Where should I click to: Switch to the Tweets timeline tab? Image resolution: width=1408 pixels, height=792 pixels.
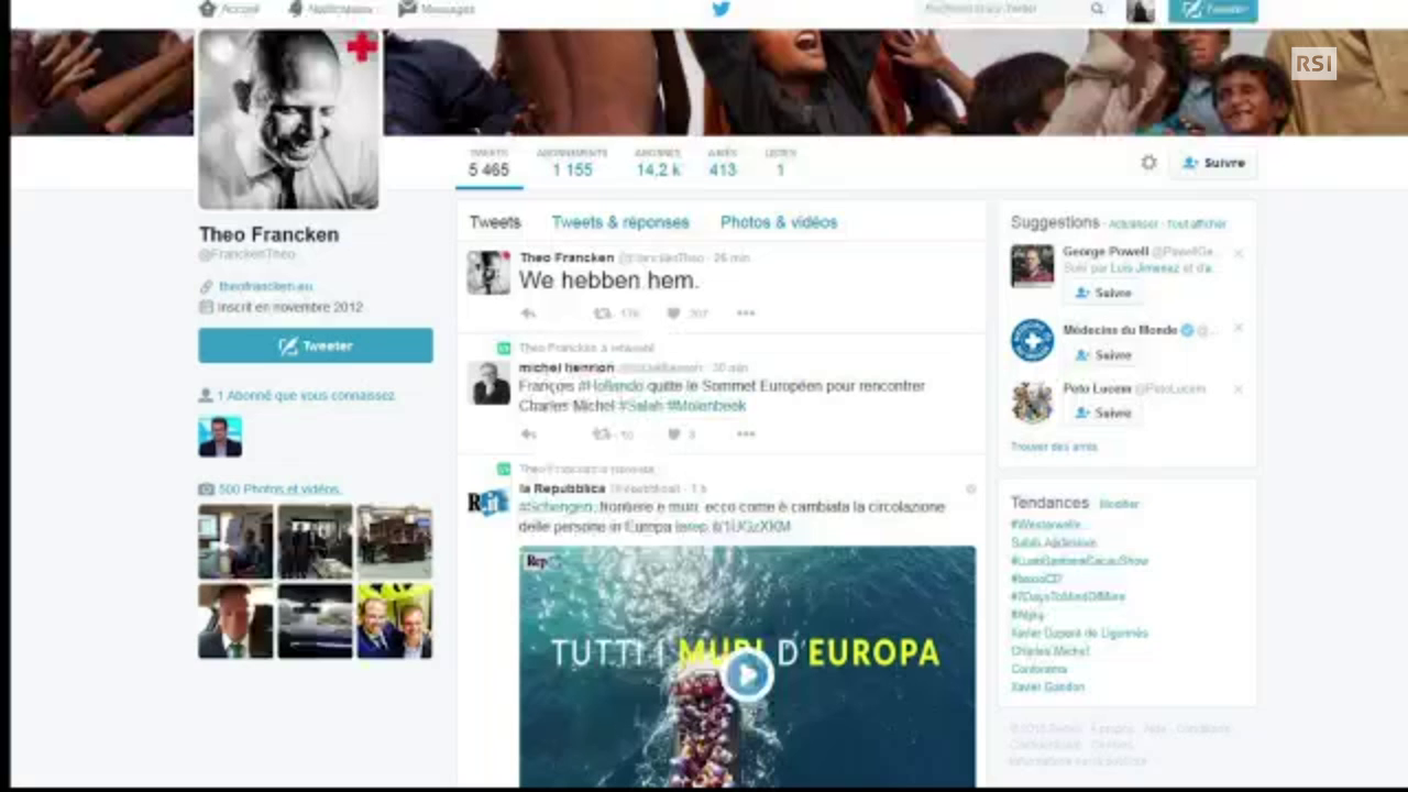(x=495, y=222)
